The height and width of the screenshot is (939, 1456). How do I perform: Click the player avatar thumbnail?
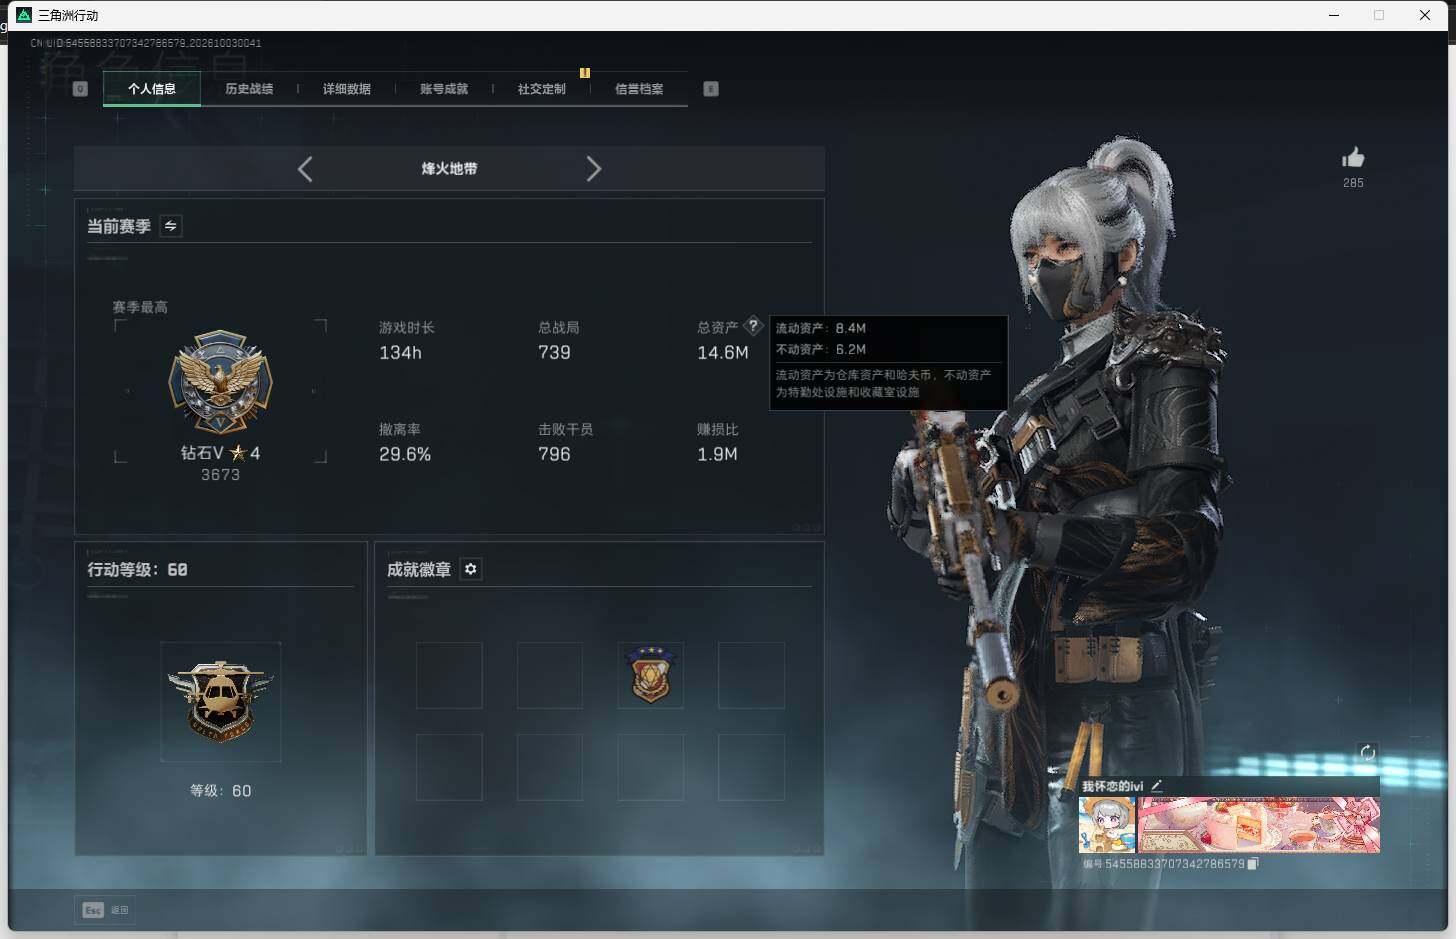click(1107, 825)
